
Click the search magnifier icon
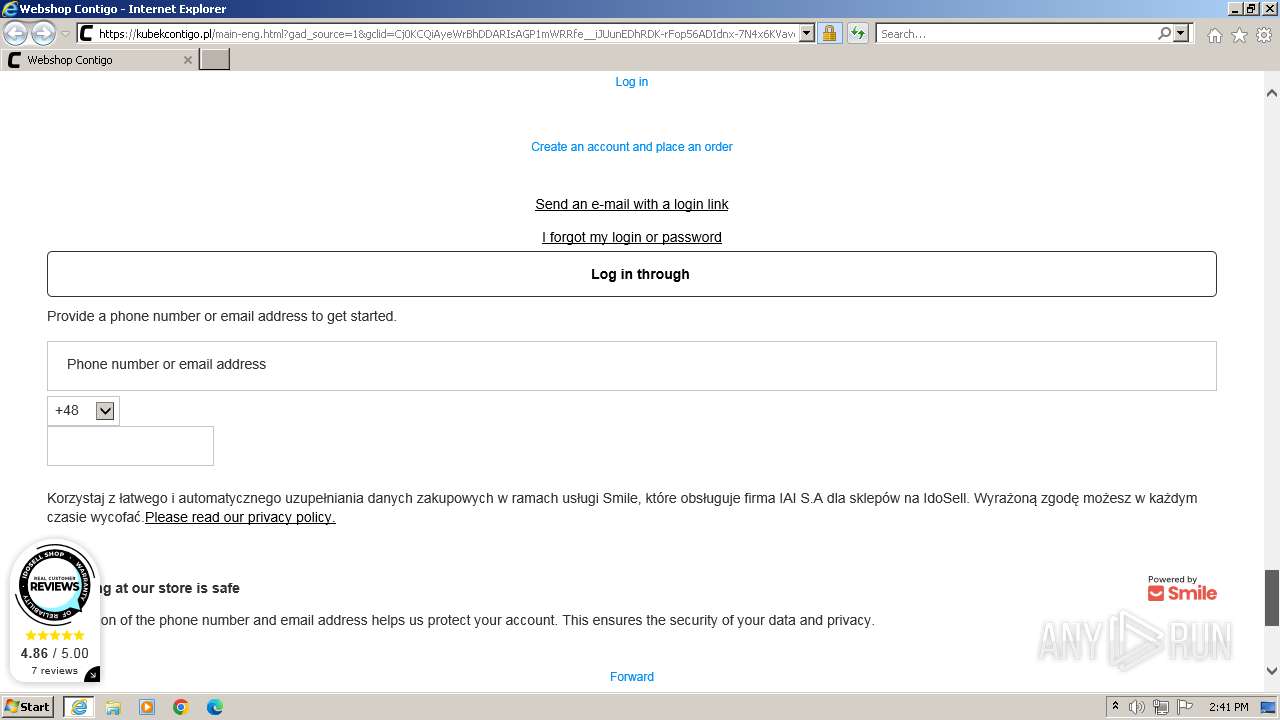click(1164, 33)
